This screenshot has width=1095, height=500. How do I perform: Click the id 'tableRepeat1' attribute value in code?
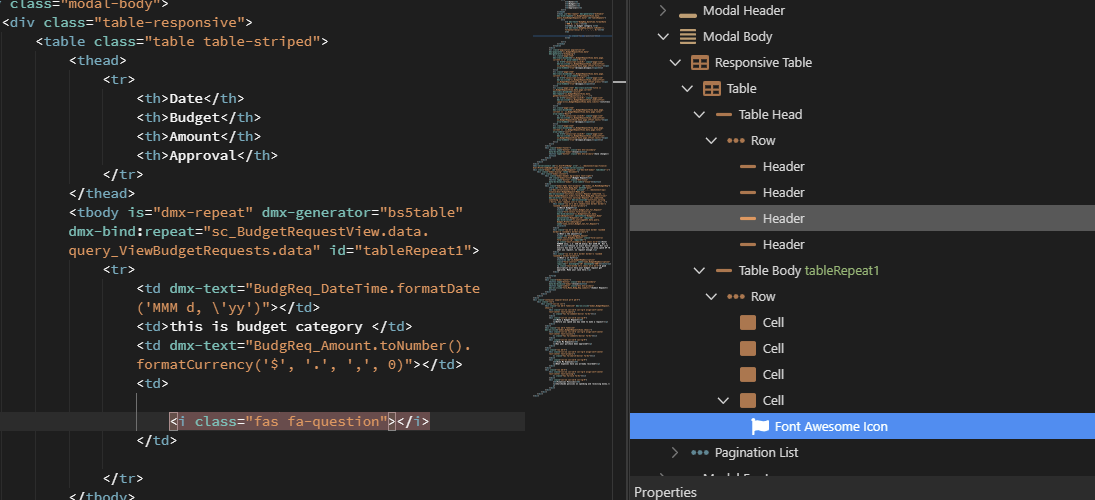(x=413, y=250)
